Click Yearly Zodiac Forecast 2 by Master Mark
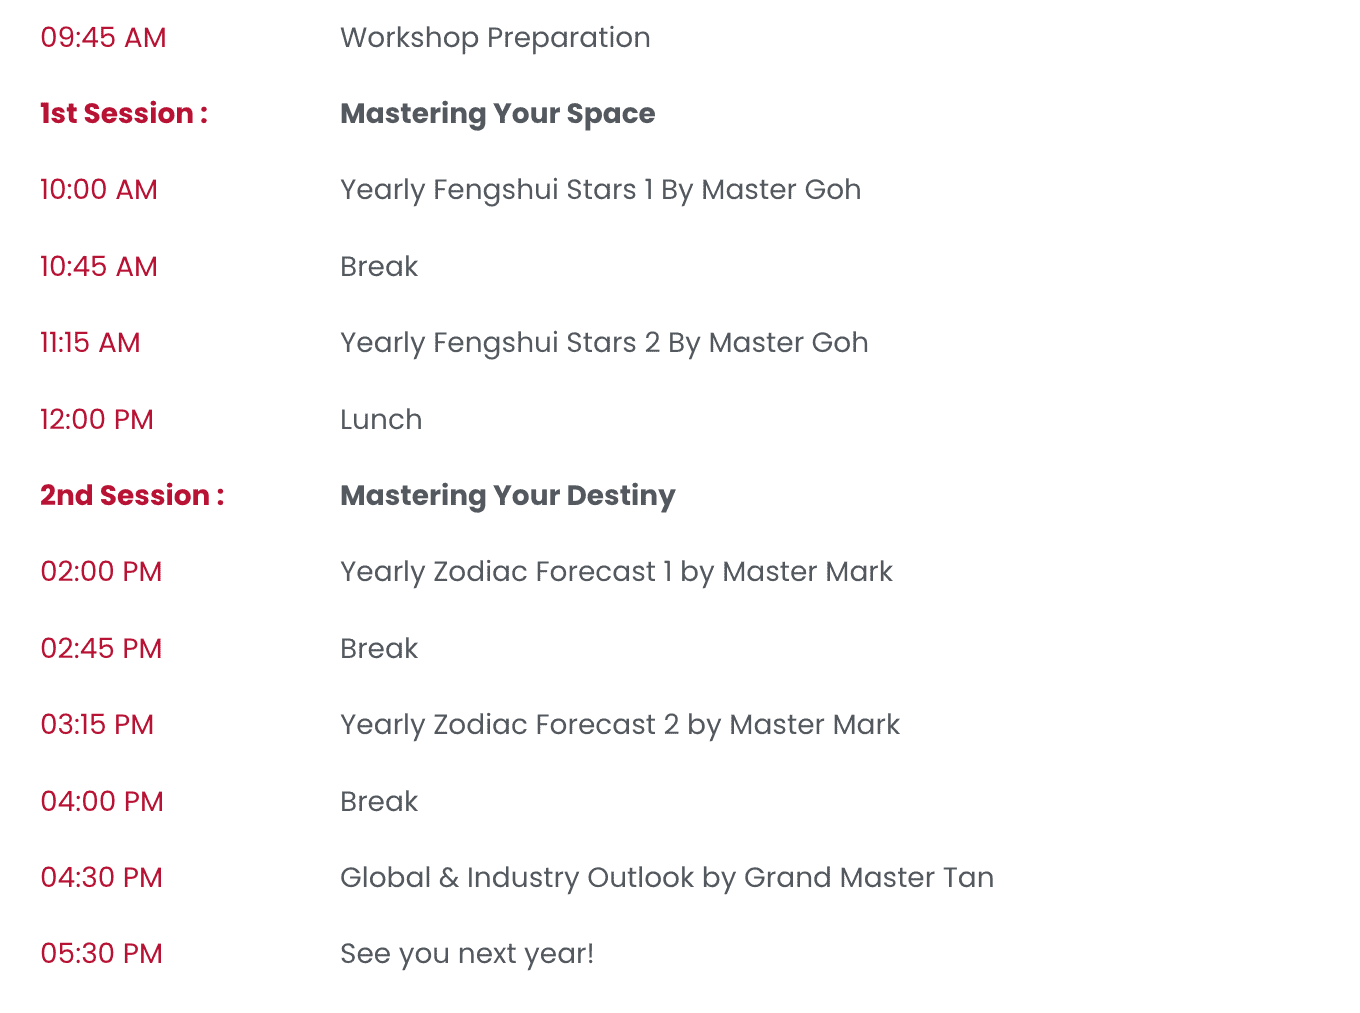 pos(620,725)
